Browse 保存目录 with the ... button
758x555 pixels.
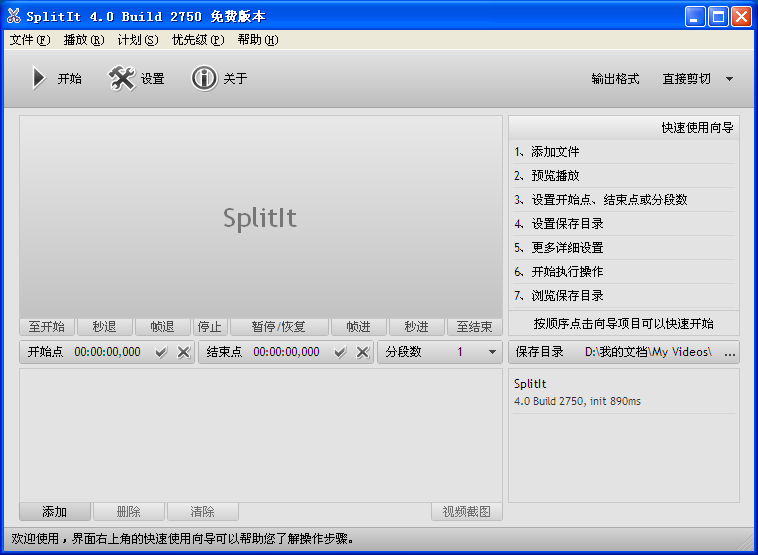coord(730,352)
